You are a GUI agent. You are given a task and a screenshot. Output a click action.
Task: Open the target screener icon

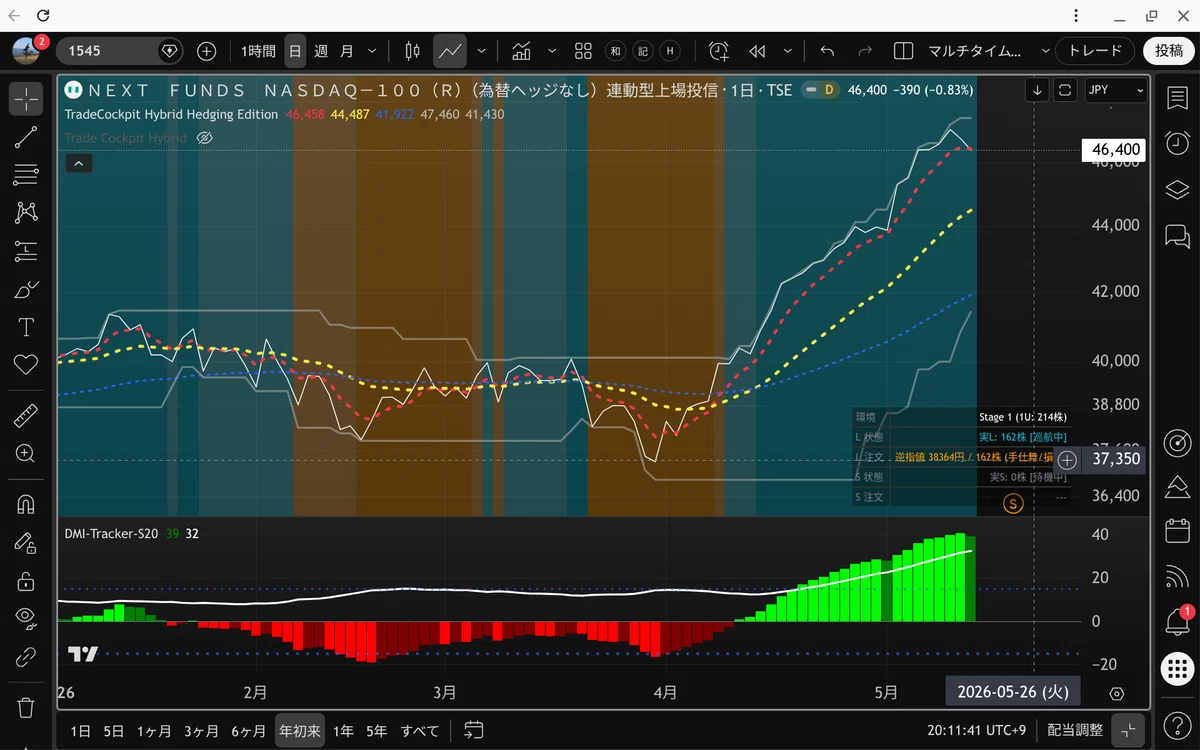(1177, 442)
